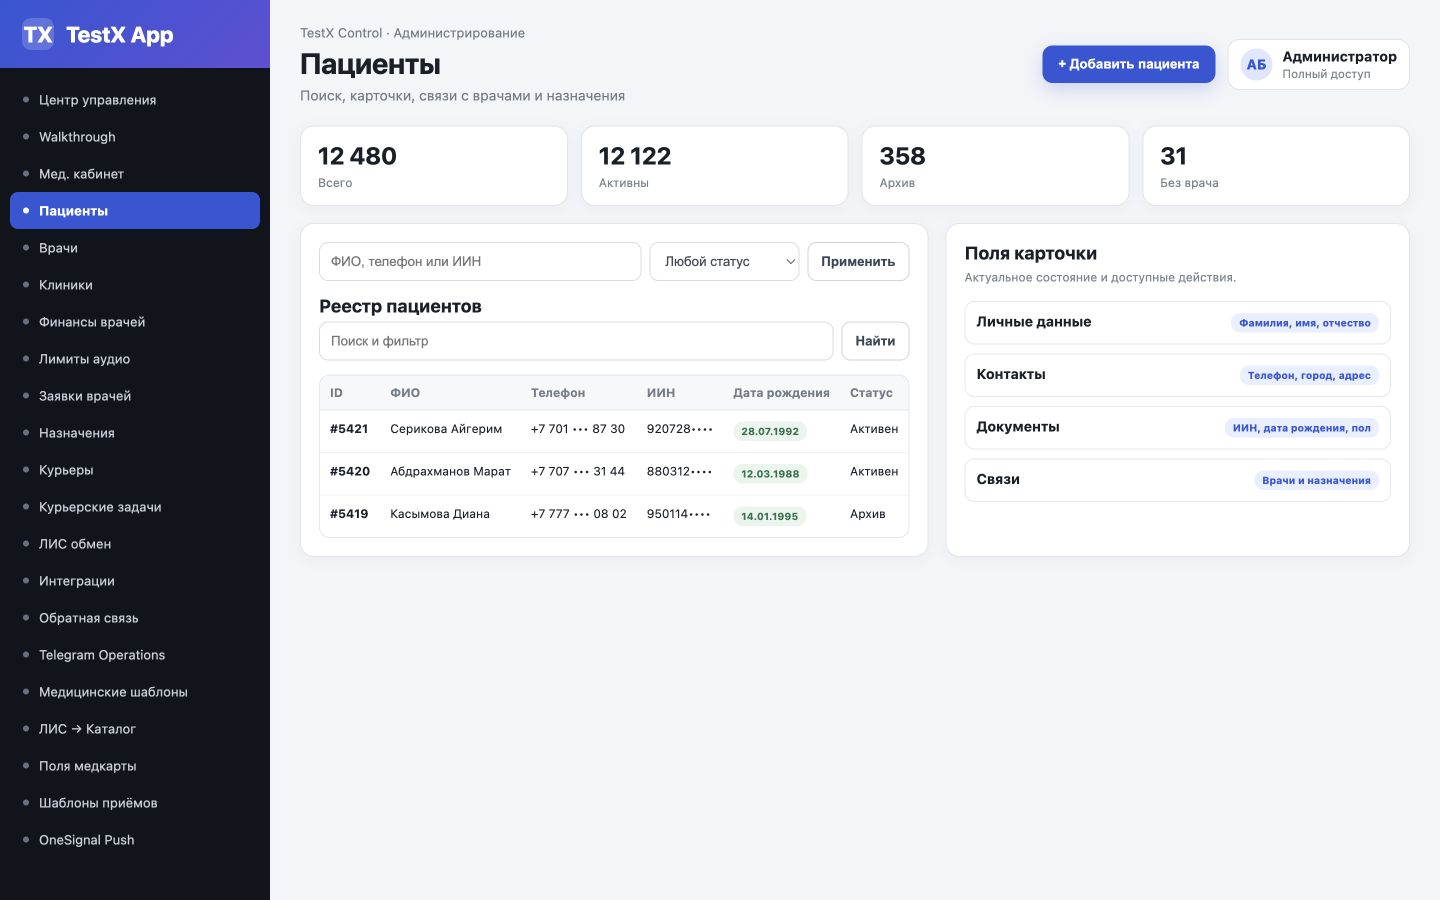Click ИИН value 880312••••

[x=680, y=472]
